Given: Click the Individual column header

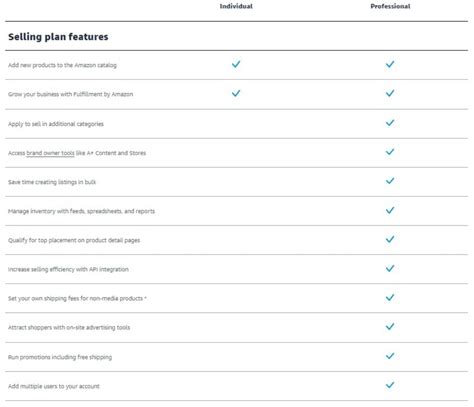Looking at the screenshot, I should tap(236, 6).
